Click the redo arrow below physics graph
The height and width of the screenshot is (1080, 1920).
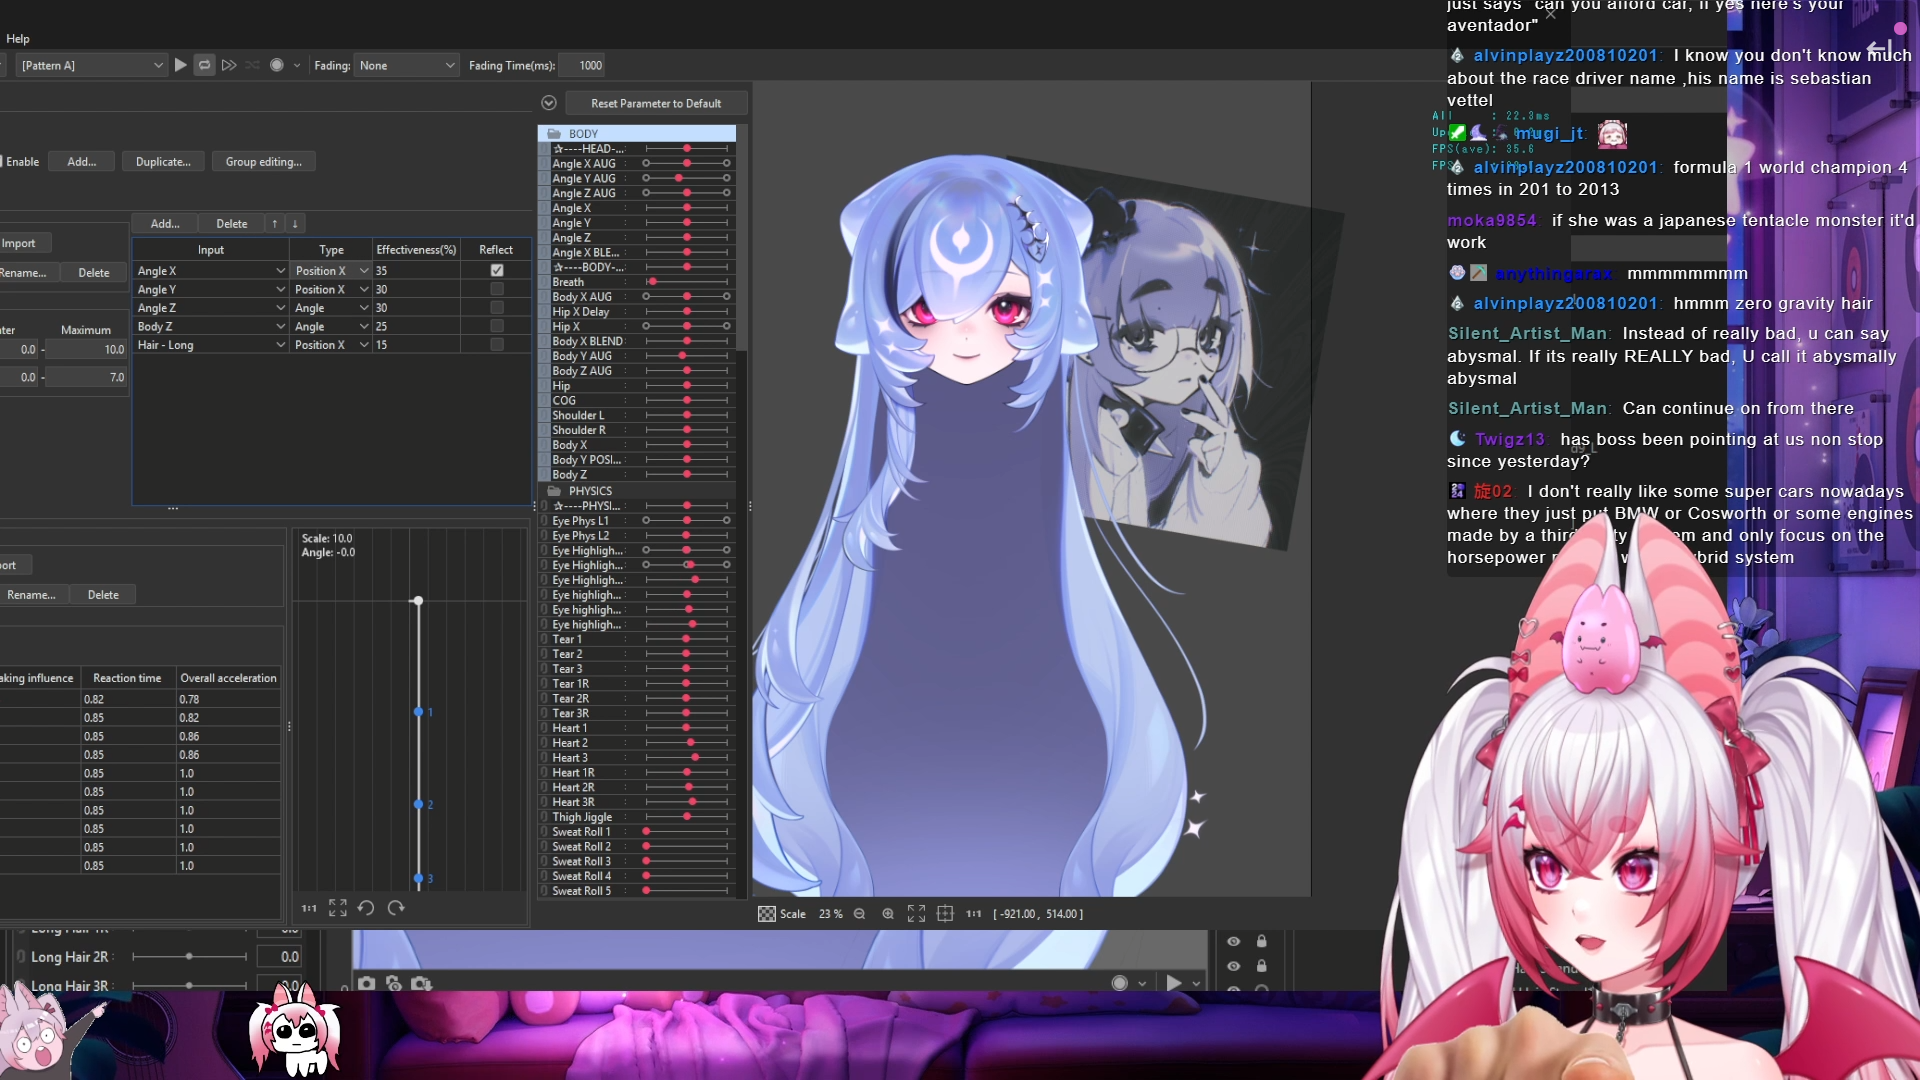click(396, 908)
